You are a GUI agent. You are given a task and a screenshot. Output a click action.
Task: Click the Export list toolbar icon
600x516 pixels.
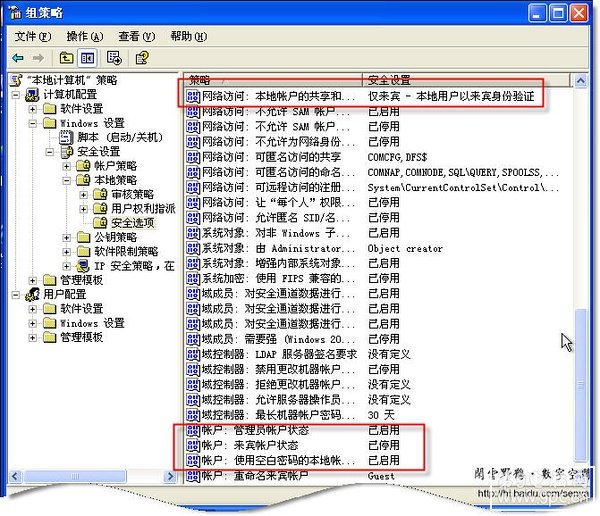(114, 58)
